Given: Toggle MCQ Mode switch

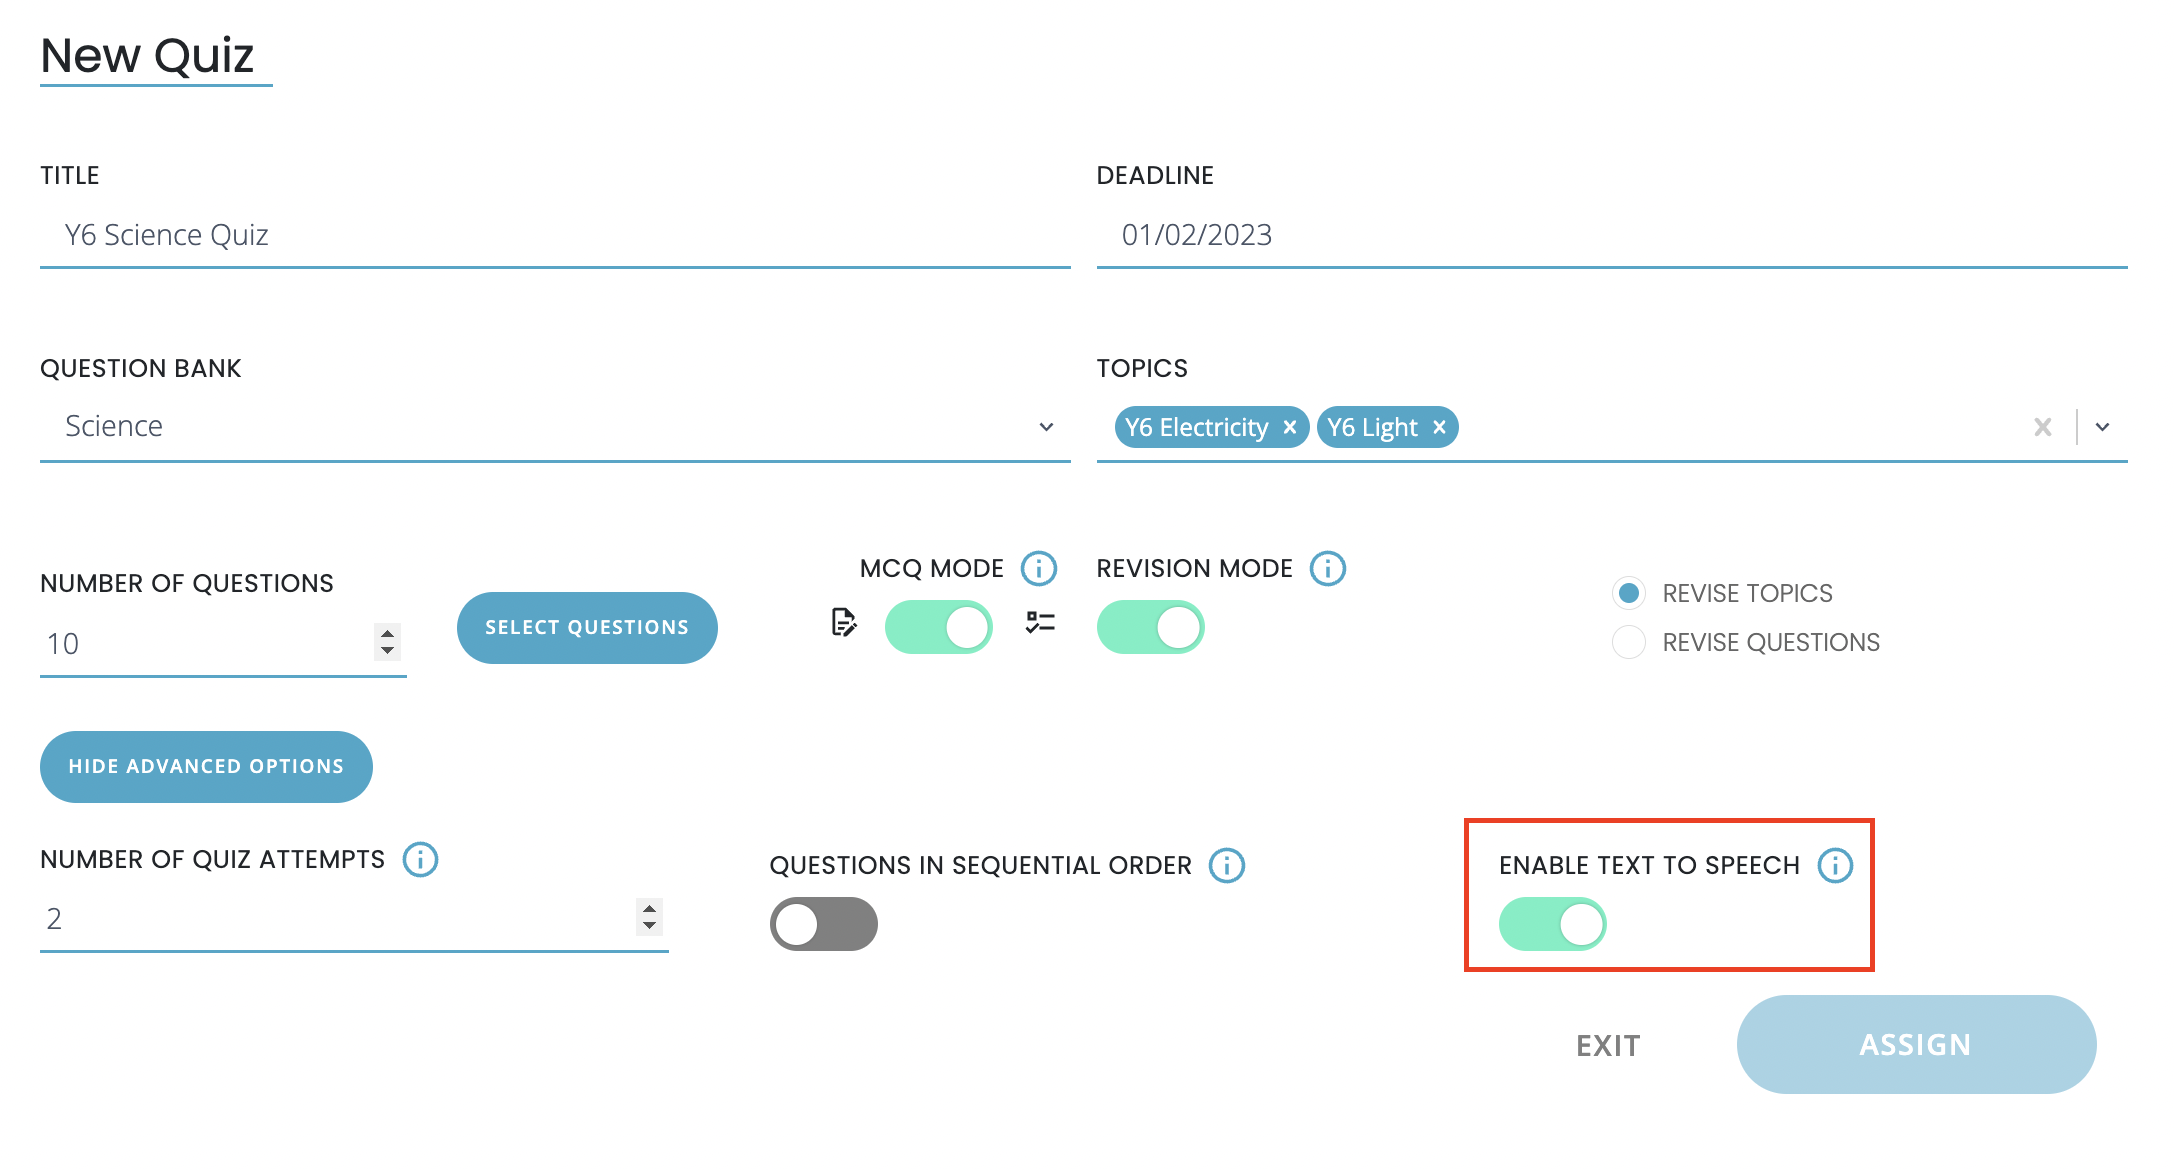Looking at the screenshot, I should click(938, 627).
